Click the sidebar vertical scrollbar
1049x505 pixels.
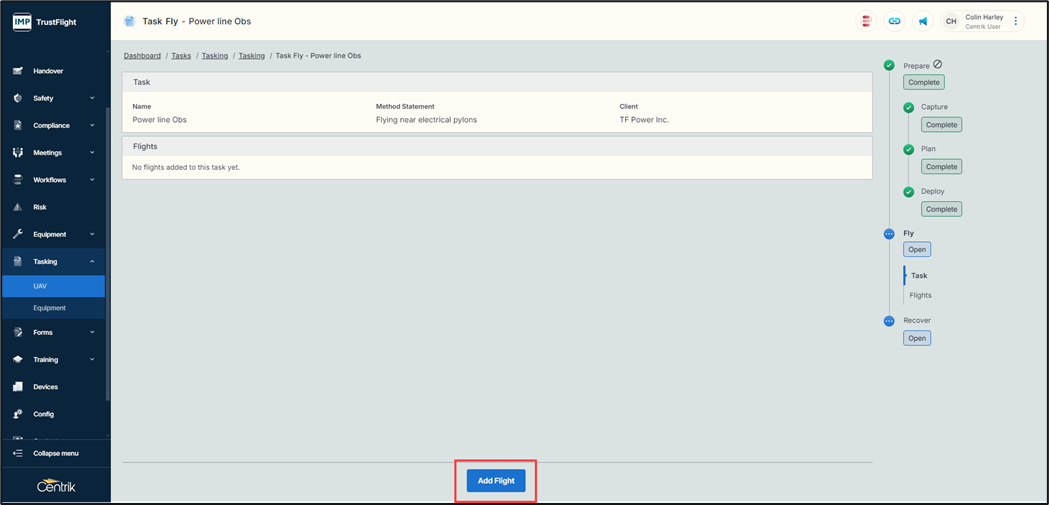coord(107,254)
